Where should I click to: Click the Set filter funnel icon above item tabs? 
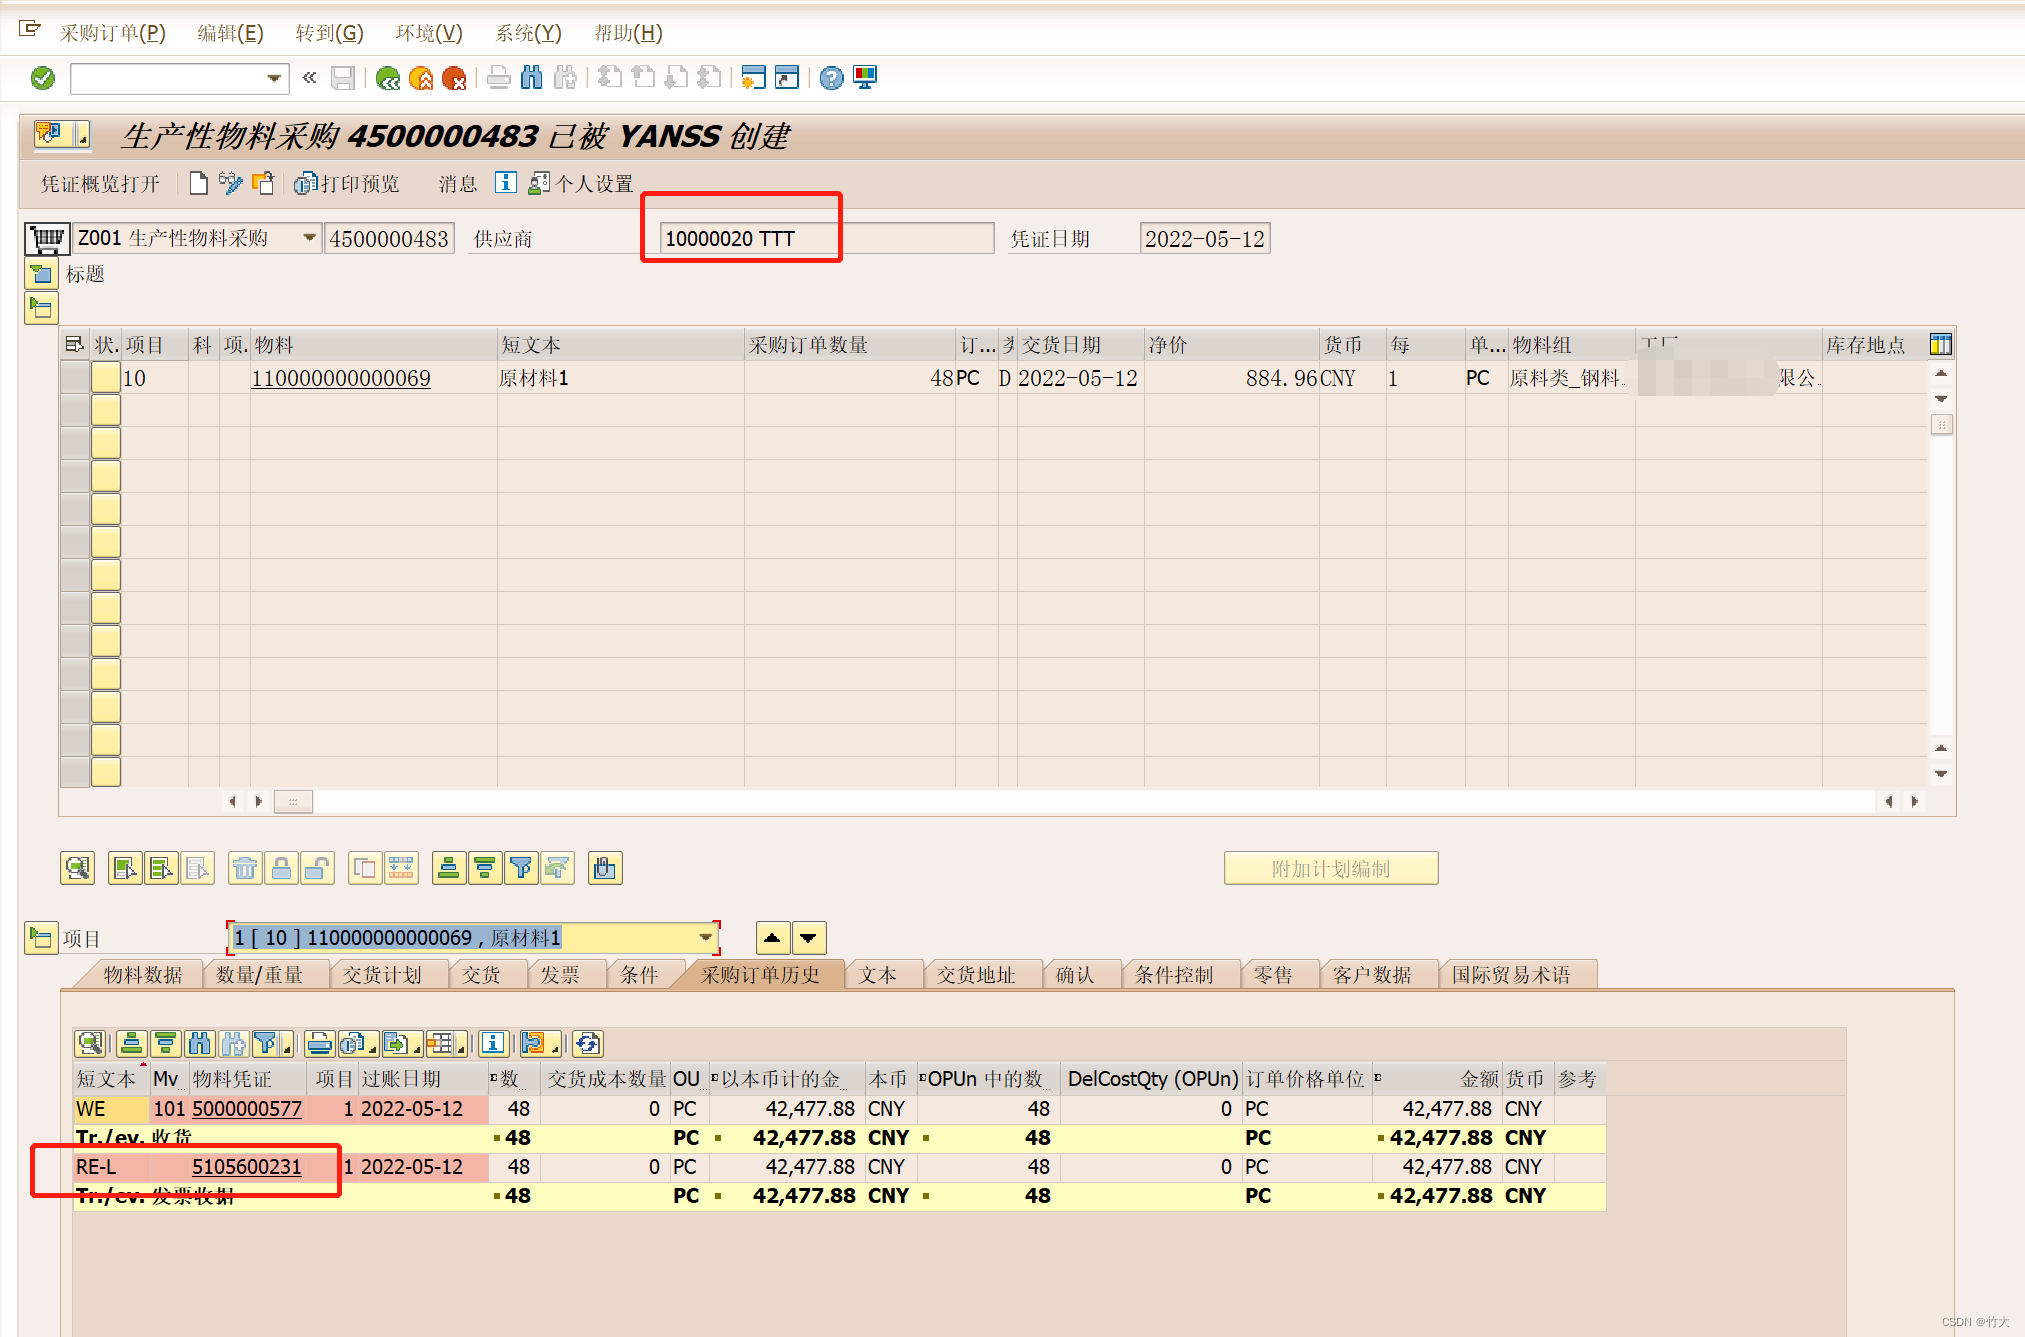(520, 868)
